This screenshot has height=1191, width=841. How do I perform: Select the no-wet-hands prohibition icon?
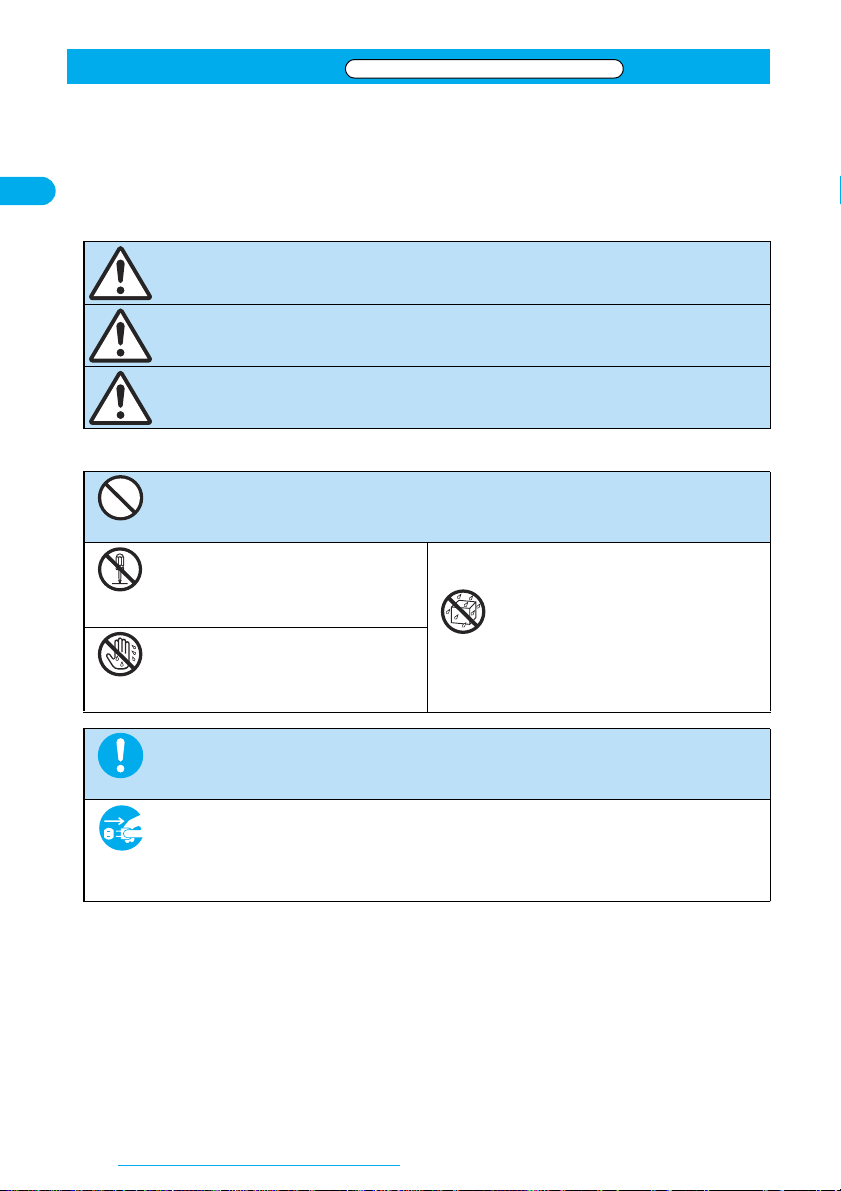[120, 654]
